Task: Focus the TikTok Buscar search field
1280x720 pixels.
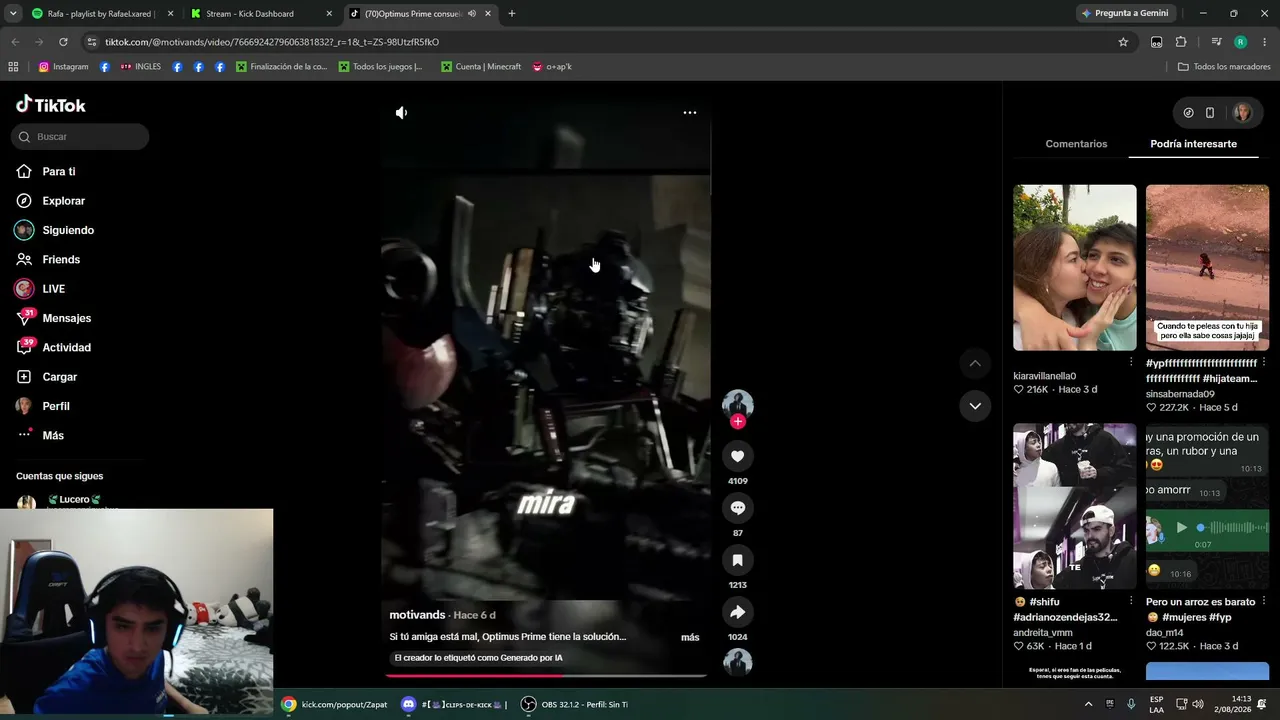Action: tap(80, 137)
